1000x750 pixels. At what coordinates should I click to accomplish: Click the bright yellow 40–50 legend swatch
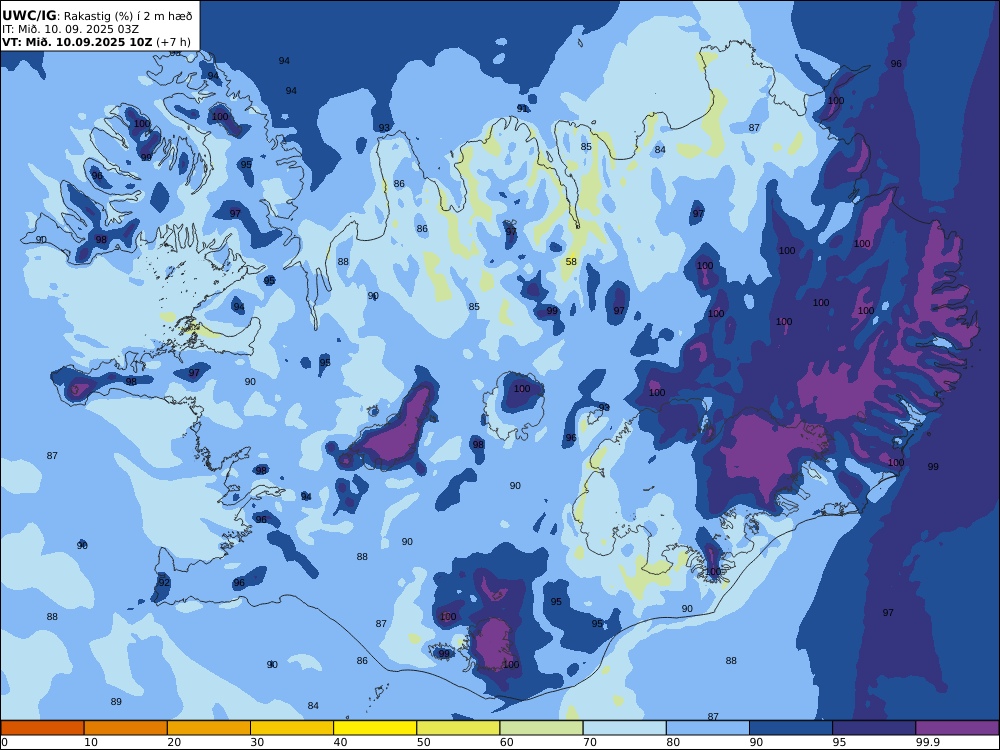point(375,728)
